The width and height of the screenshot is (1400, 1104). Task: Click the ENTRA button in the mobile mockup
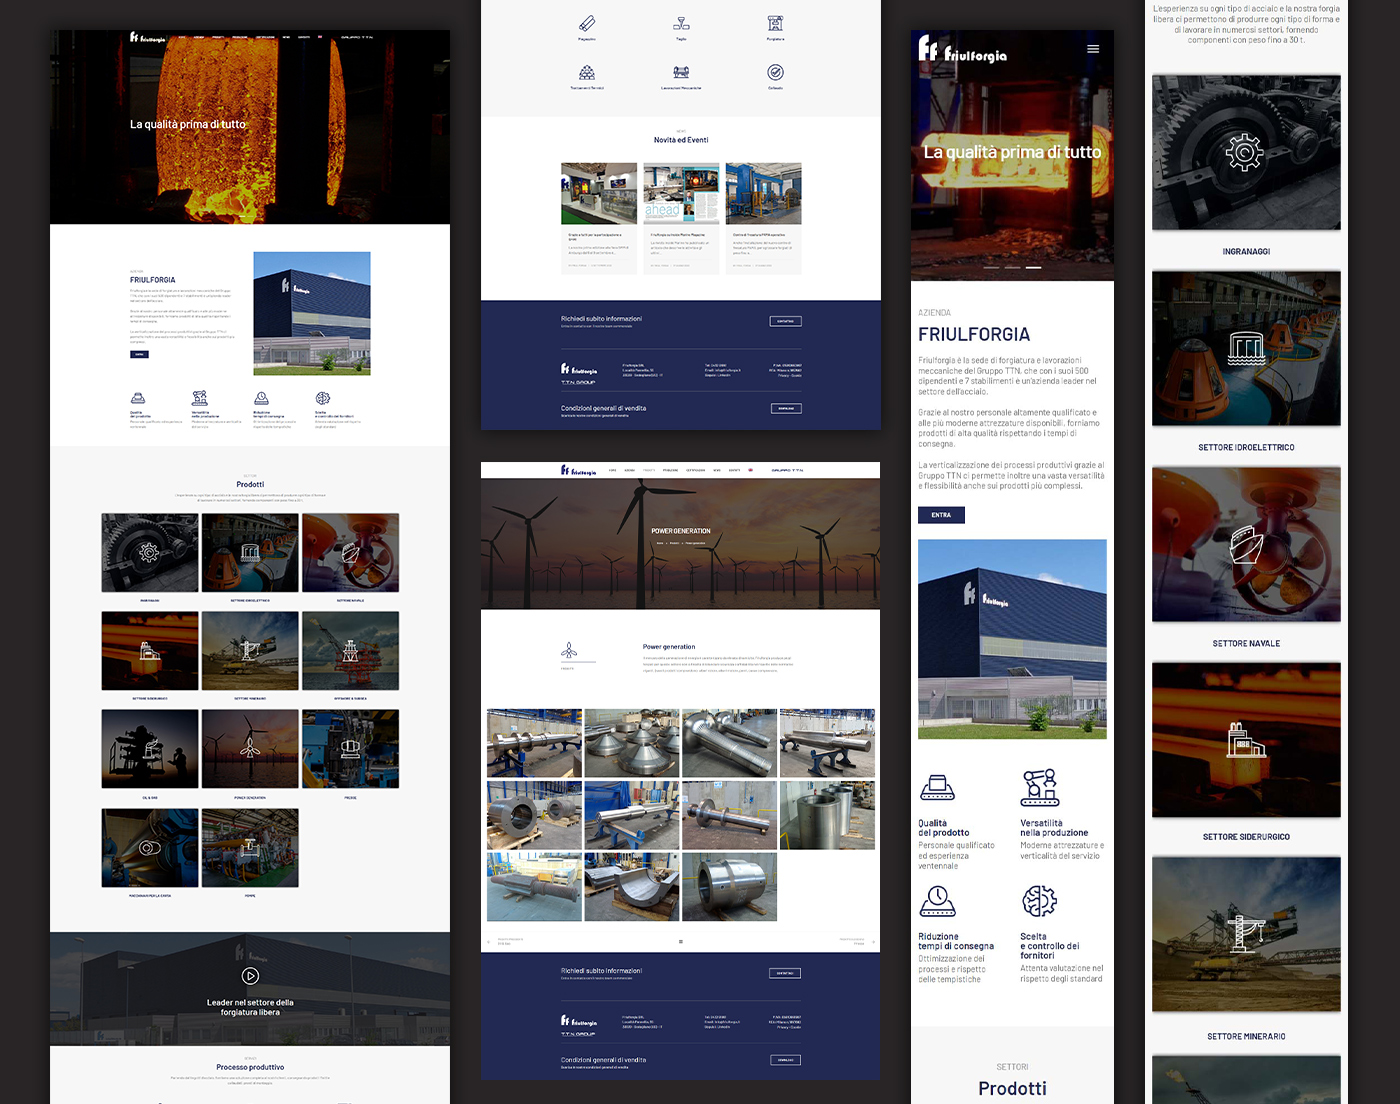point(941,515)
